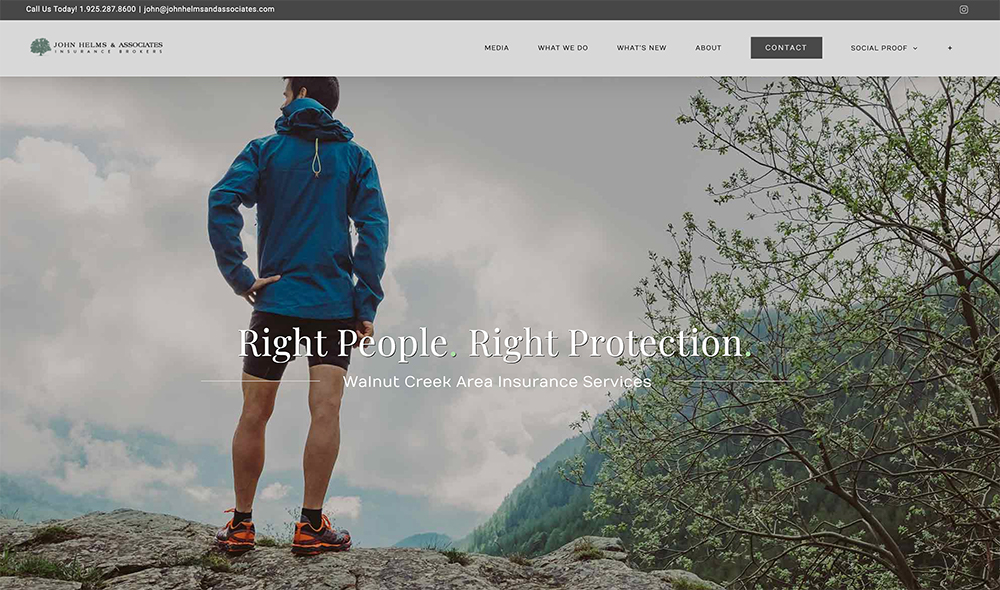Click the Right People. Right Protection. headline
Screen dimensions: 1000x590
495,343
